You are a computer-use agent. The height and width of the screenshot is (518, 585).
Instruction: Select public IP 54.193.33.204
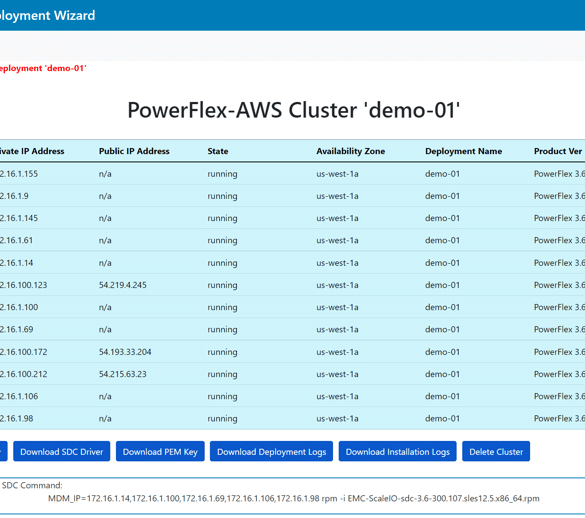pos(125,352)
